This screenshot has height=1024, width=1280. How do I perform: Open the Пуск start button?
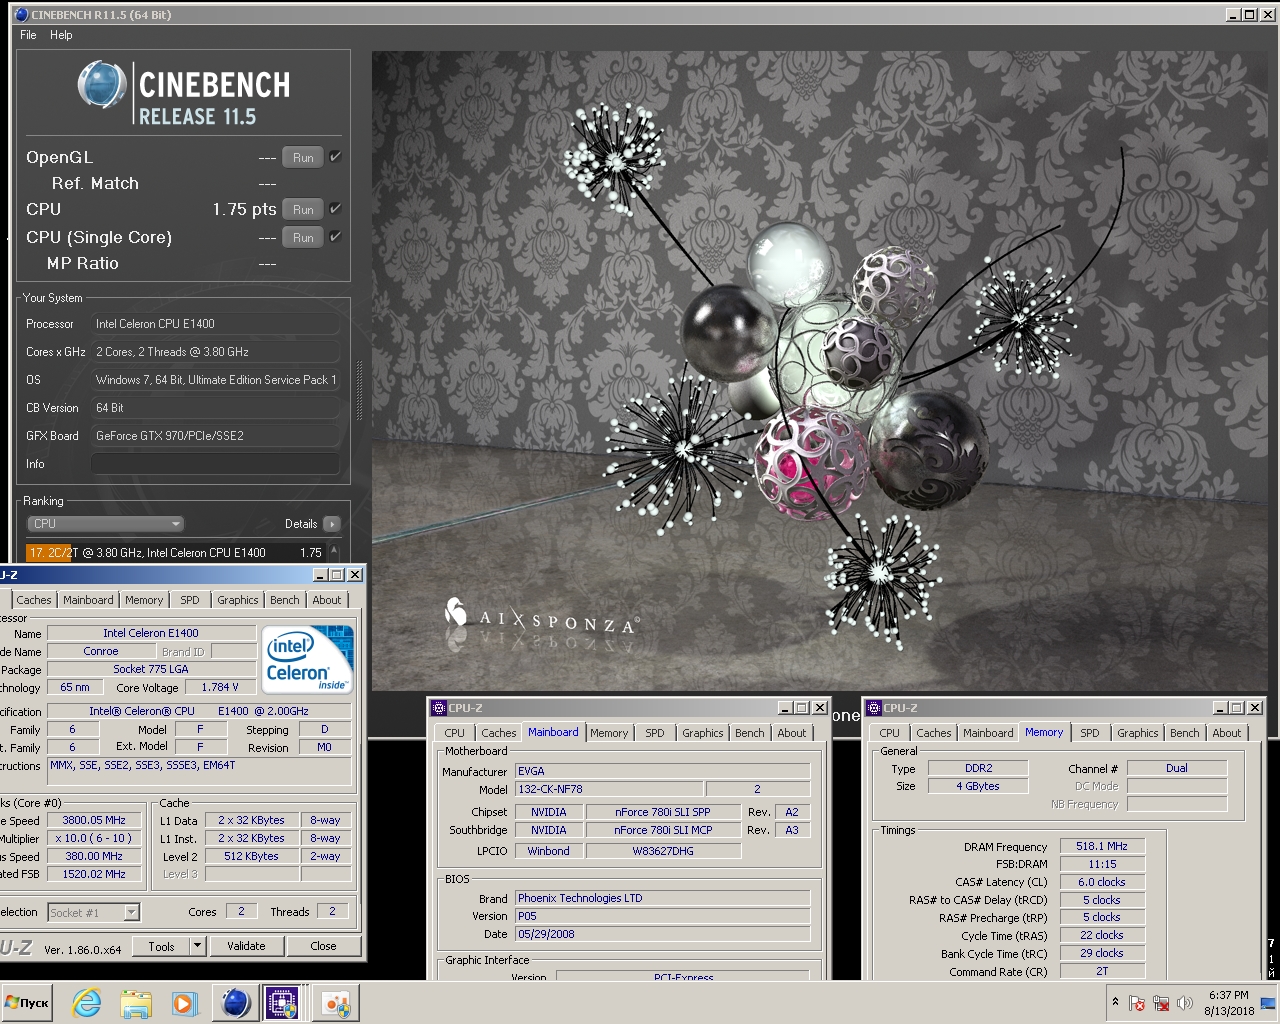(x=27, y=1003)
